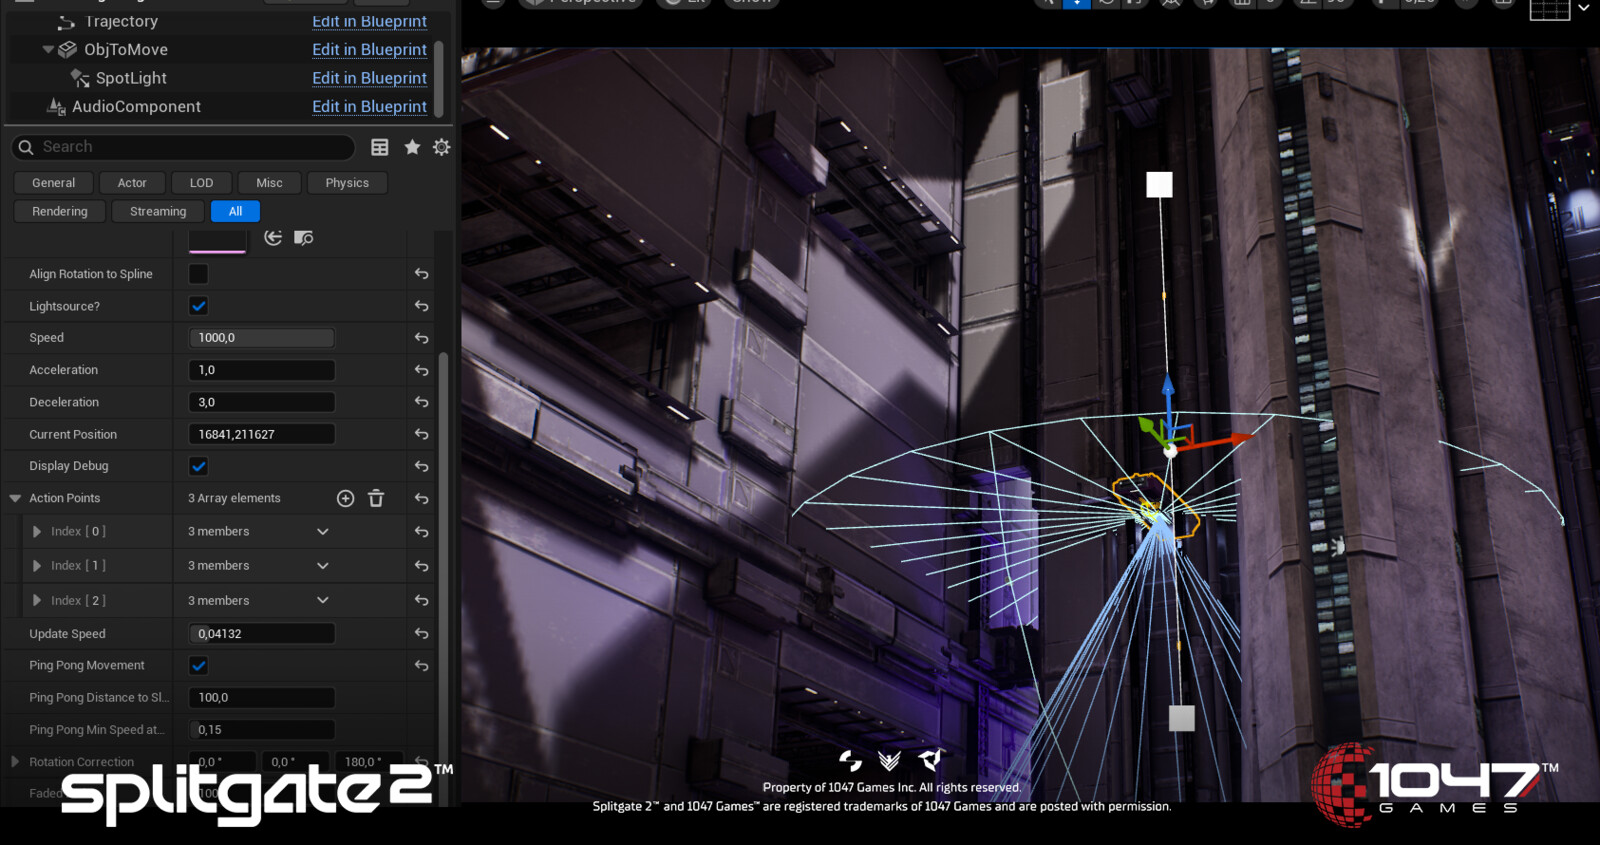The height and width of the screenshot is (845, 1600).
Task: Open the property matrix table view
Action: point(380,147)
